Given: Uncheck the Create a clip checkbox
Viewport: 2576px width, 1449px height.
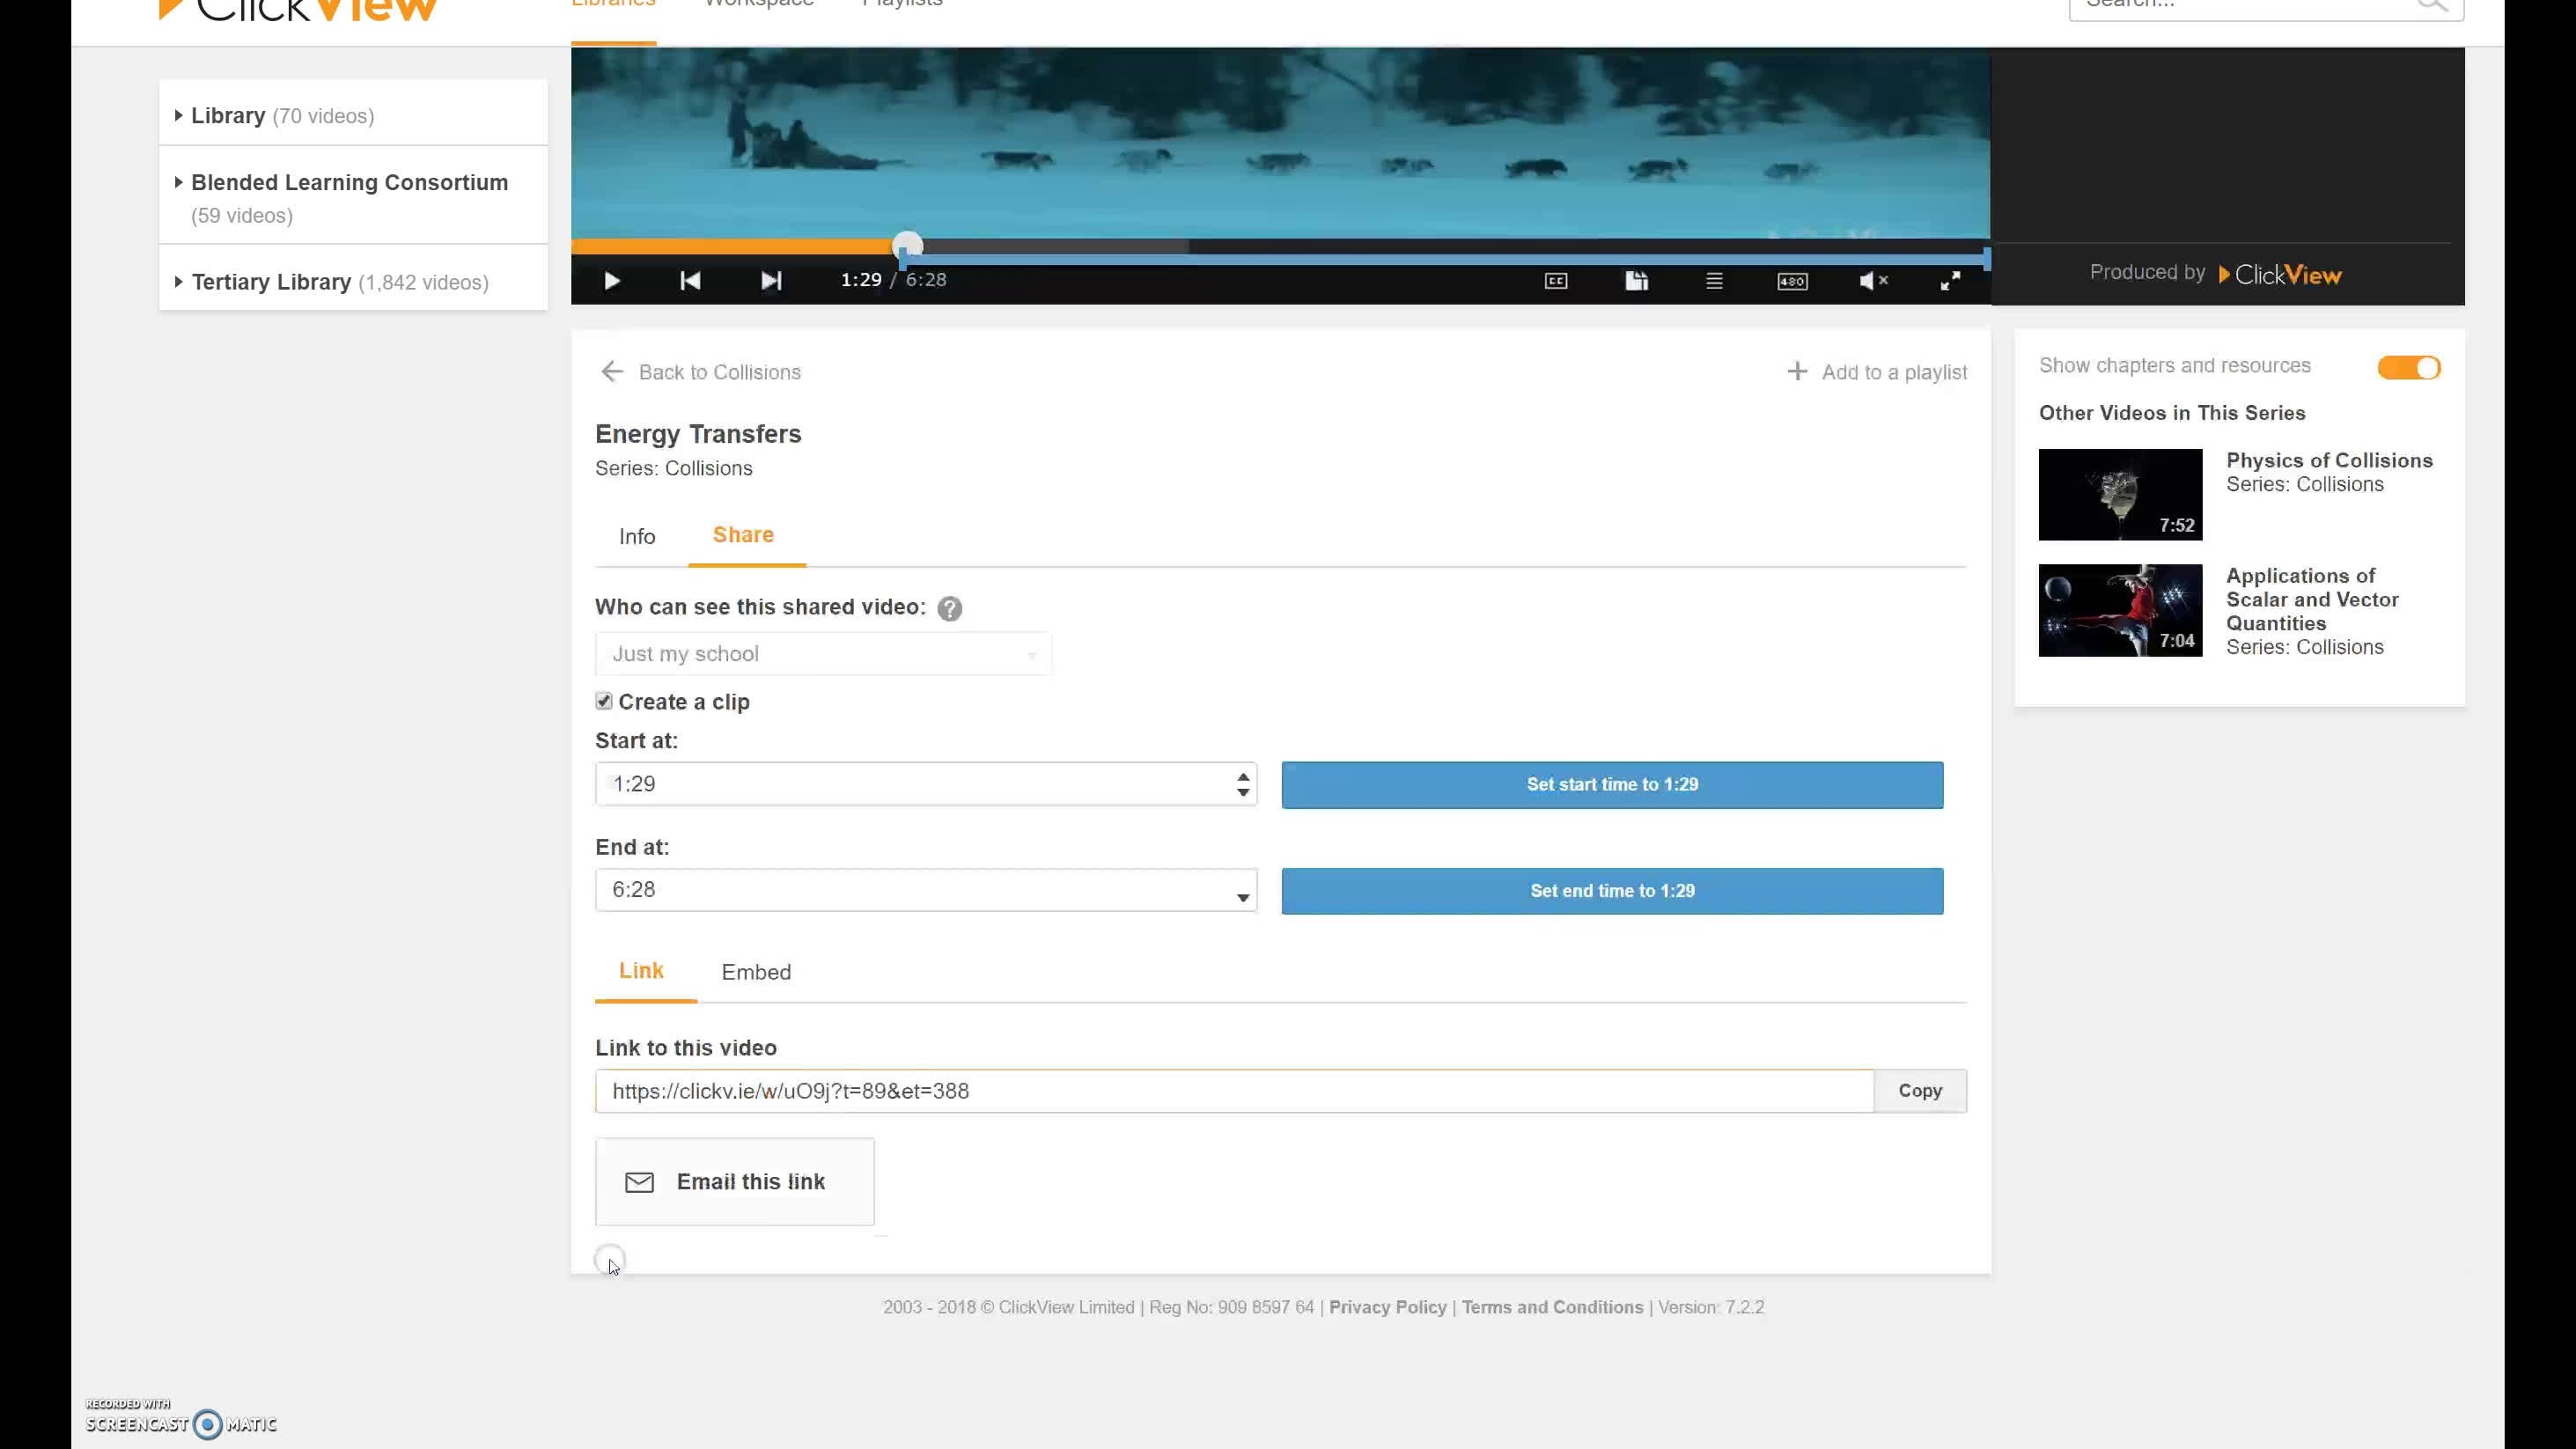Looking at the screenshot, I should tap(604, 701).
